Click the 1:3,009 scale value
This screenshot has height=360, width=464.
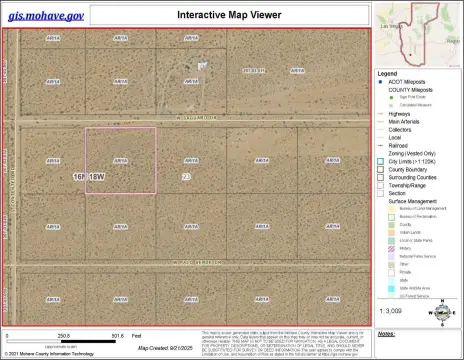390,311
